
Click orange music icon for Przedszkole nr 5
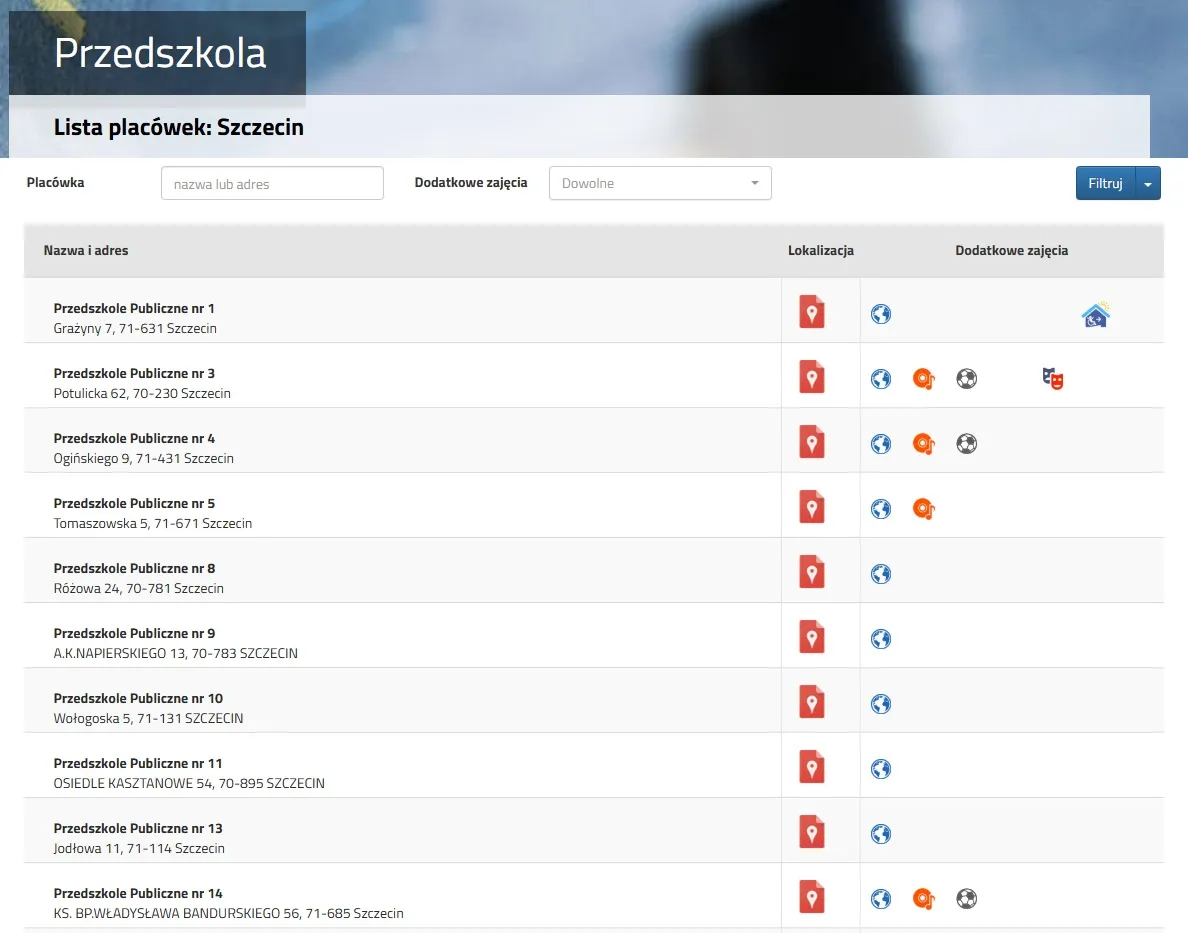(x=924, y=509)
